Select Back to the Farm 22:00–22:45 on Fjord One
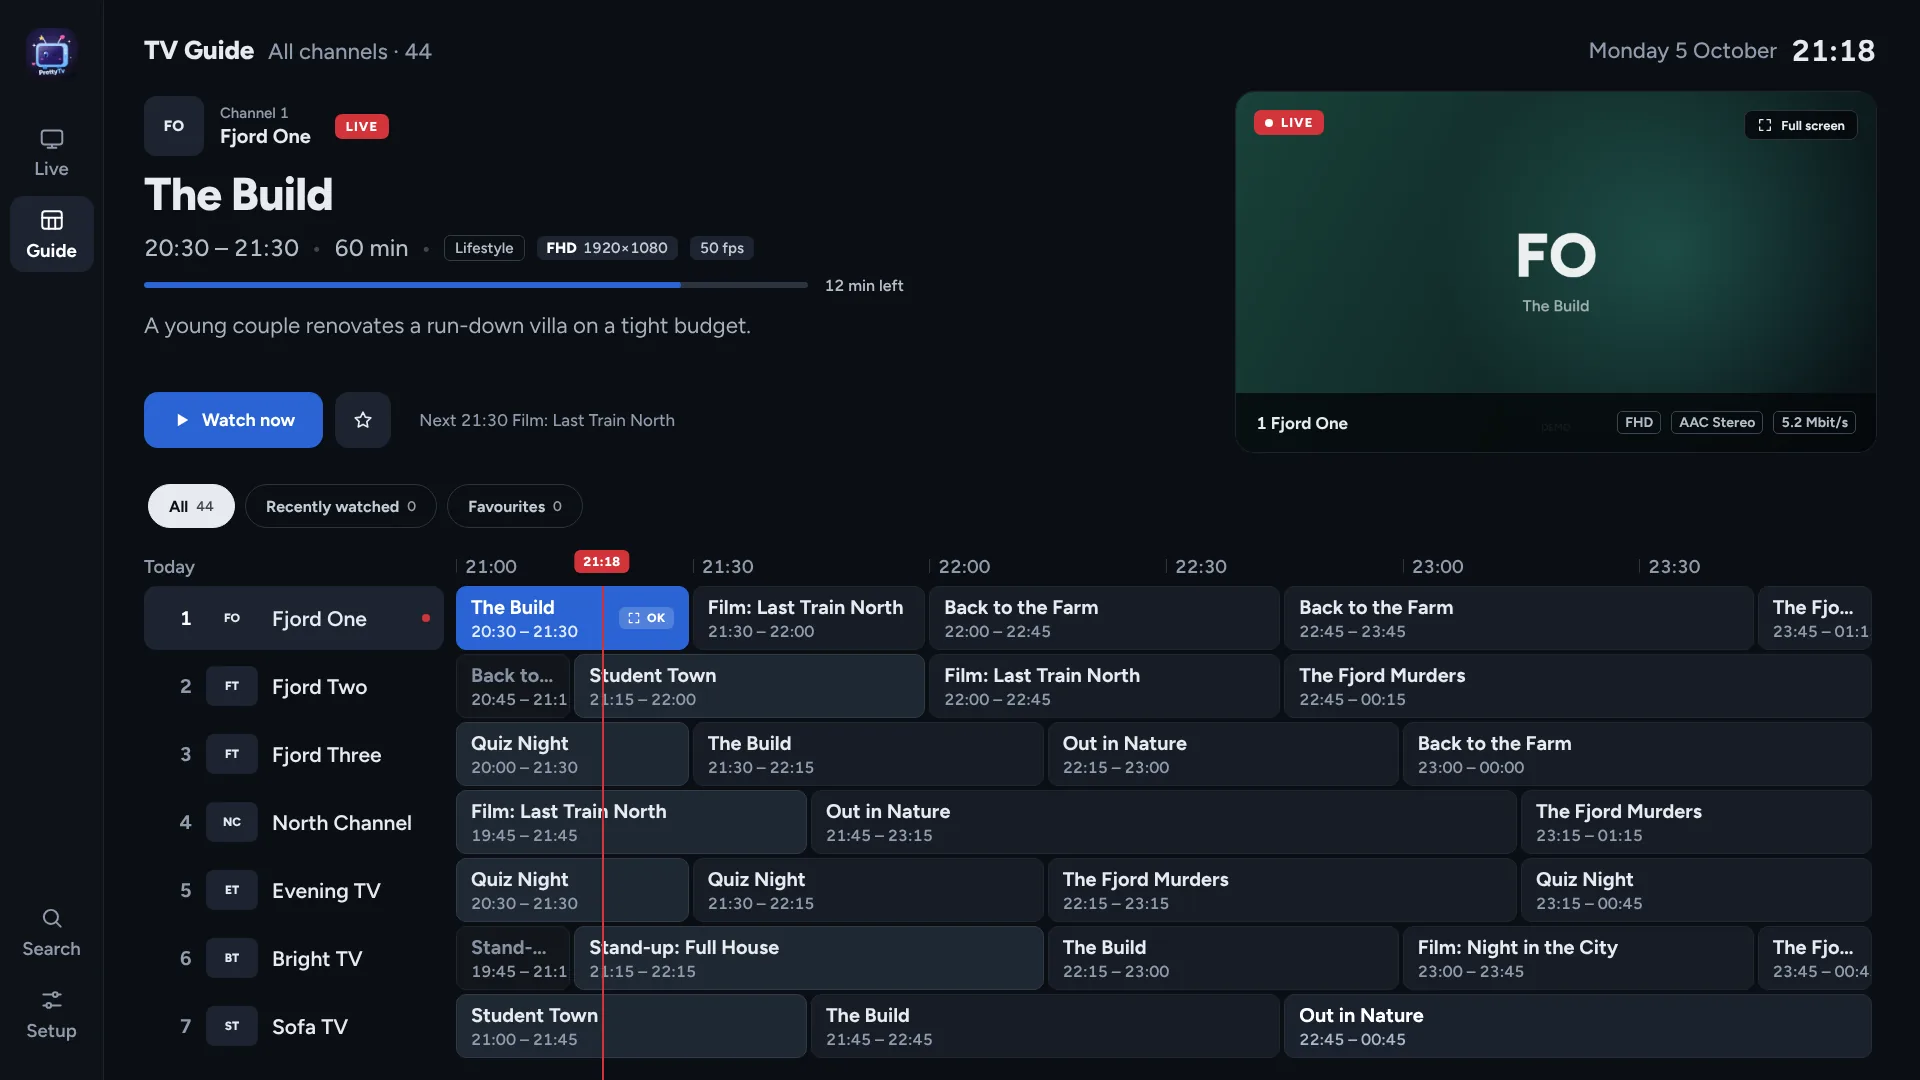The image size is (1920, 1080). click(1104, 618)
